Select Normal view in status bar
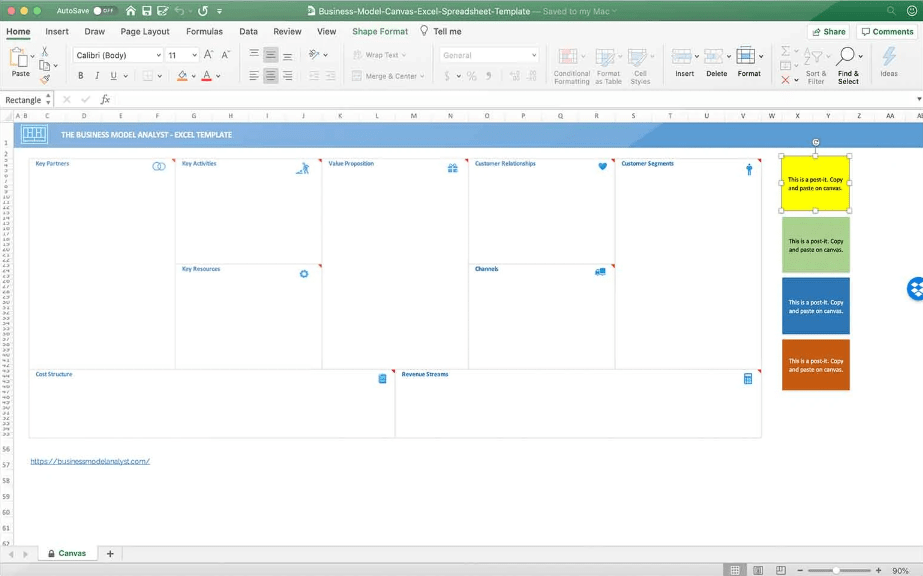Screen dimensions: 923x576 click(735, 570)
